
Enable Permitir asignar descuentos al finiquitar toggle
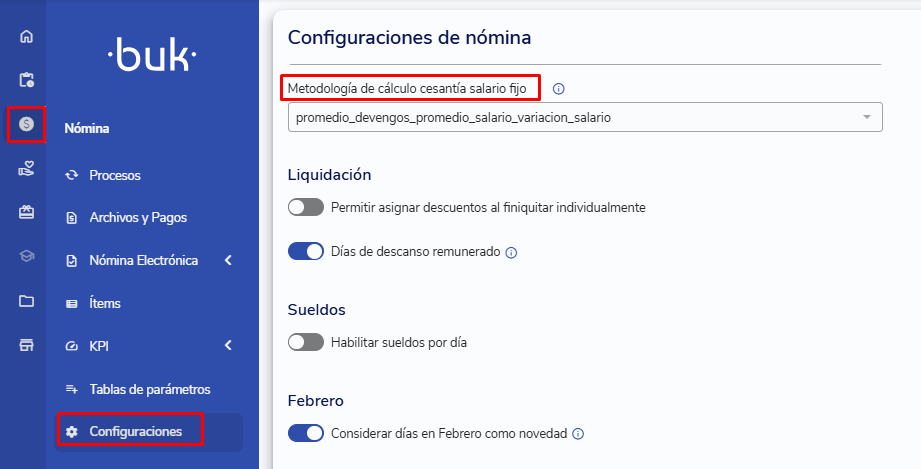[306, 207]
